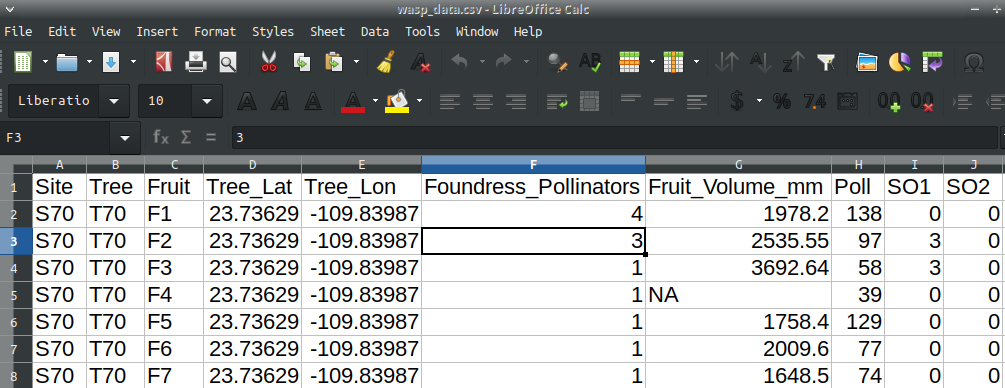Open the Function Wizard fx
Viewport: 1005px width, 388px height.
[161, 137]
